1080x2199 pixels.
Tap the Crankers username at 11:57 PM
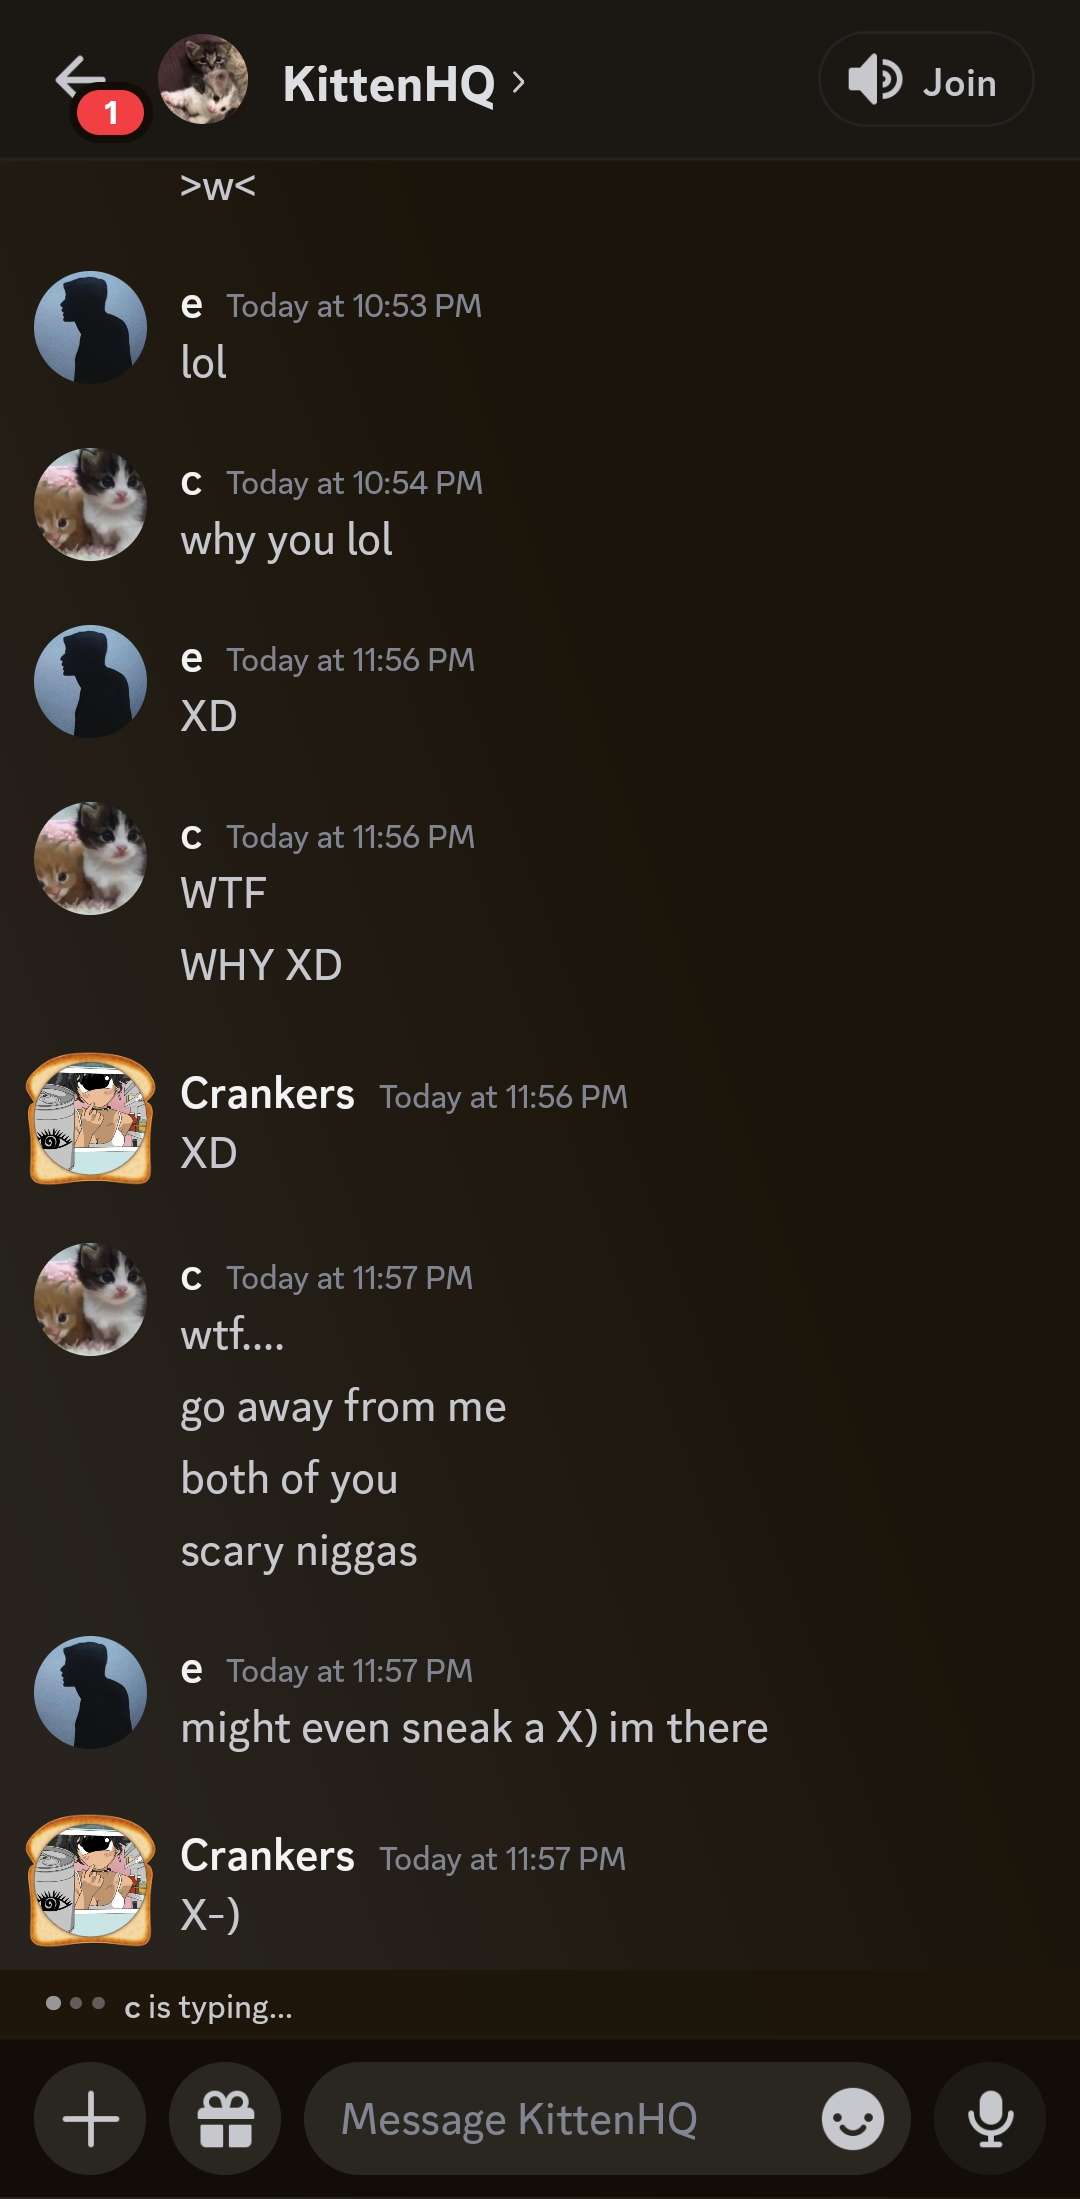point(267,1855)
